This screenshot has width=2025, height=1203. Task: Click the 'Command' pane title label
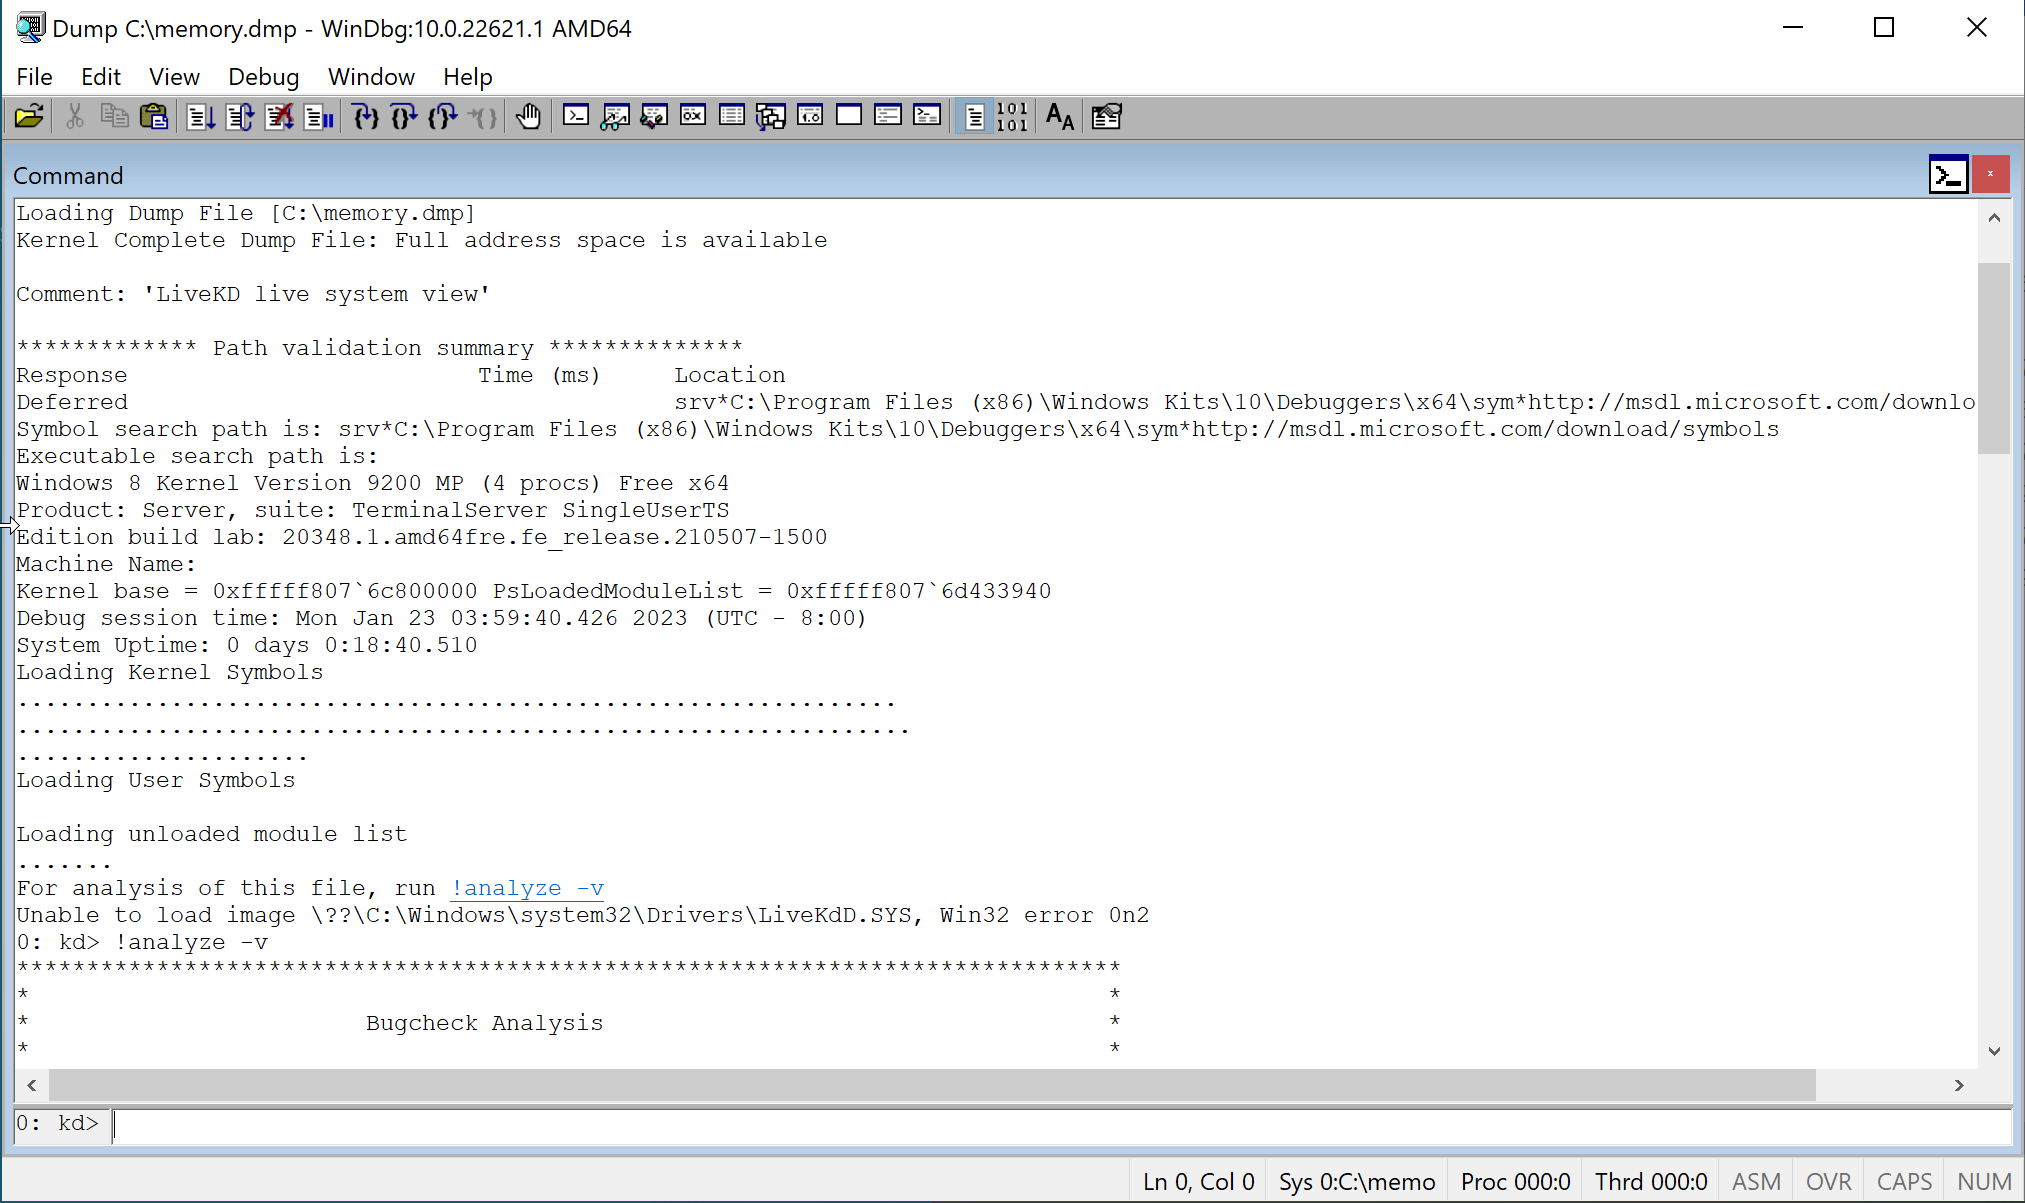(68, 176)
